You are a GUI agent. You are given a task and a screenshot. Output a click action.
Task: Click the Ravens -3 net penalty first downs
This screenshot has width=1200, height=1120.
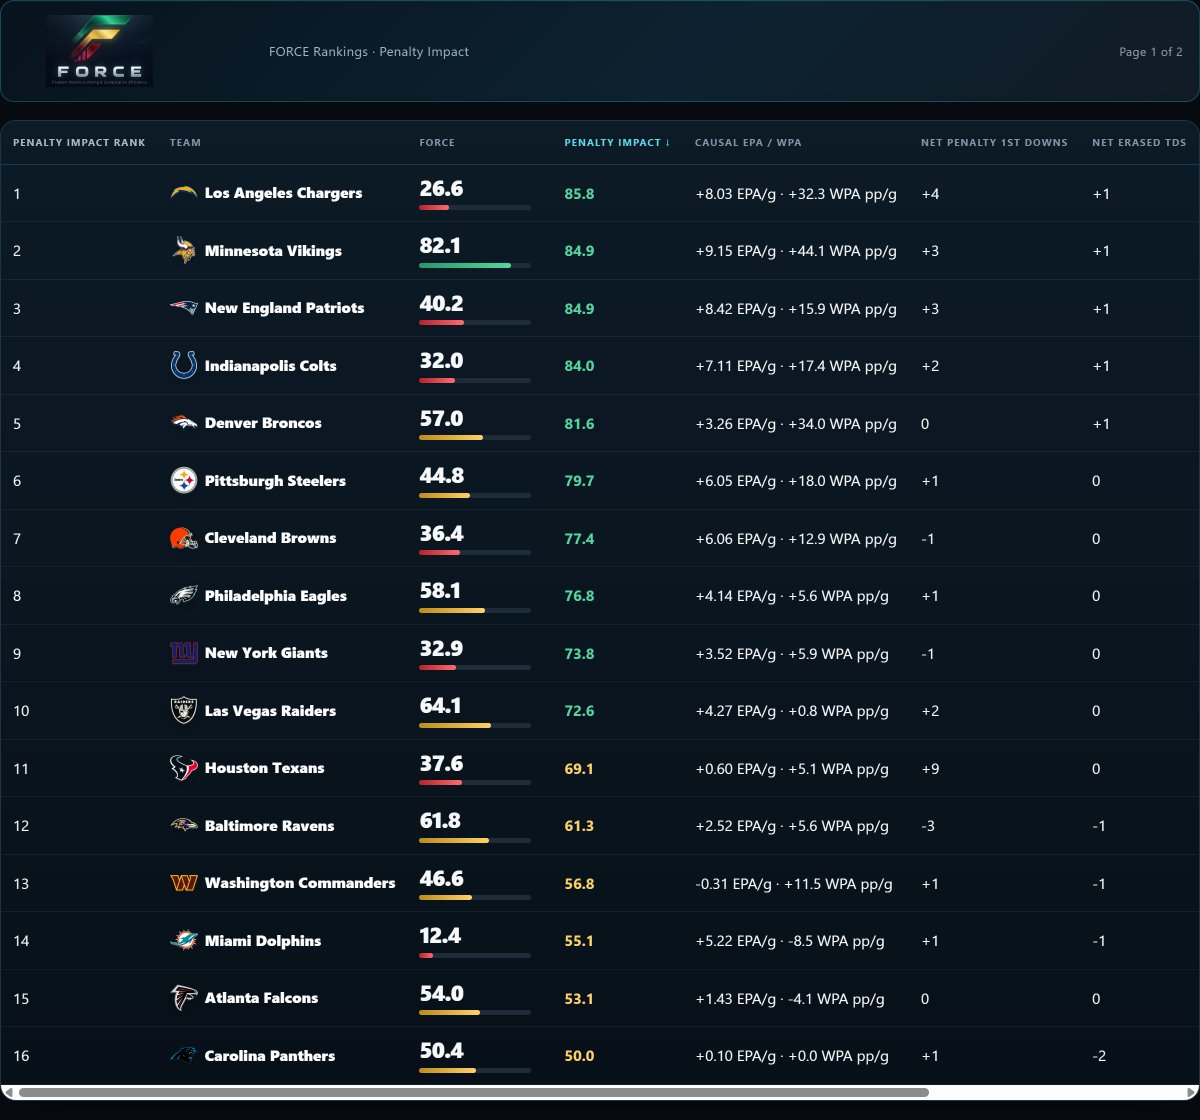coord(929,826)
